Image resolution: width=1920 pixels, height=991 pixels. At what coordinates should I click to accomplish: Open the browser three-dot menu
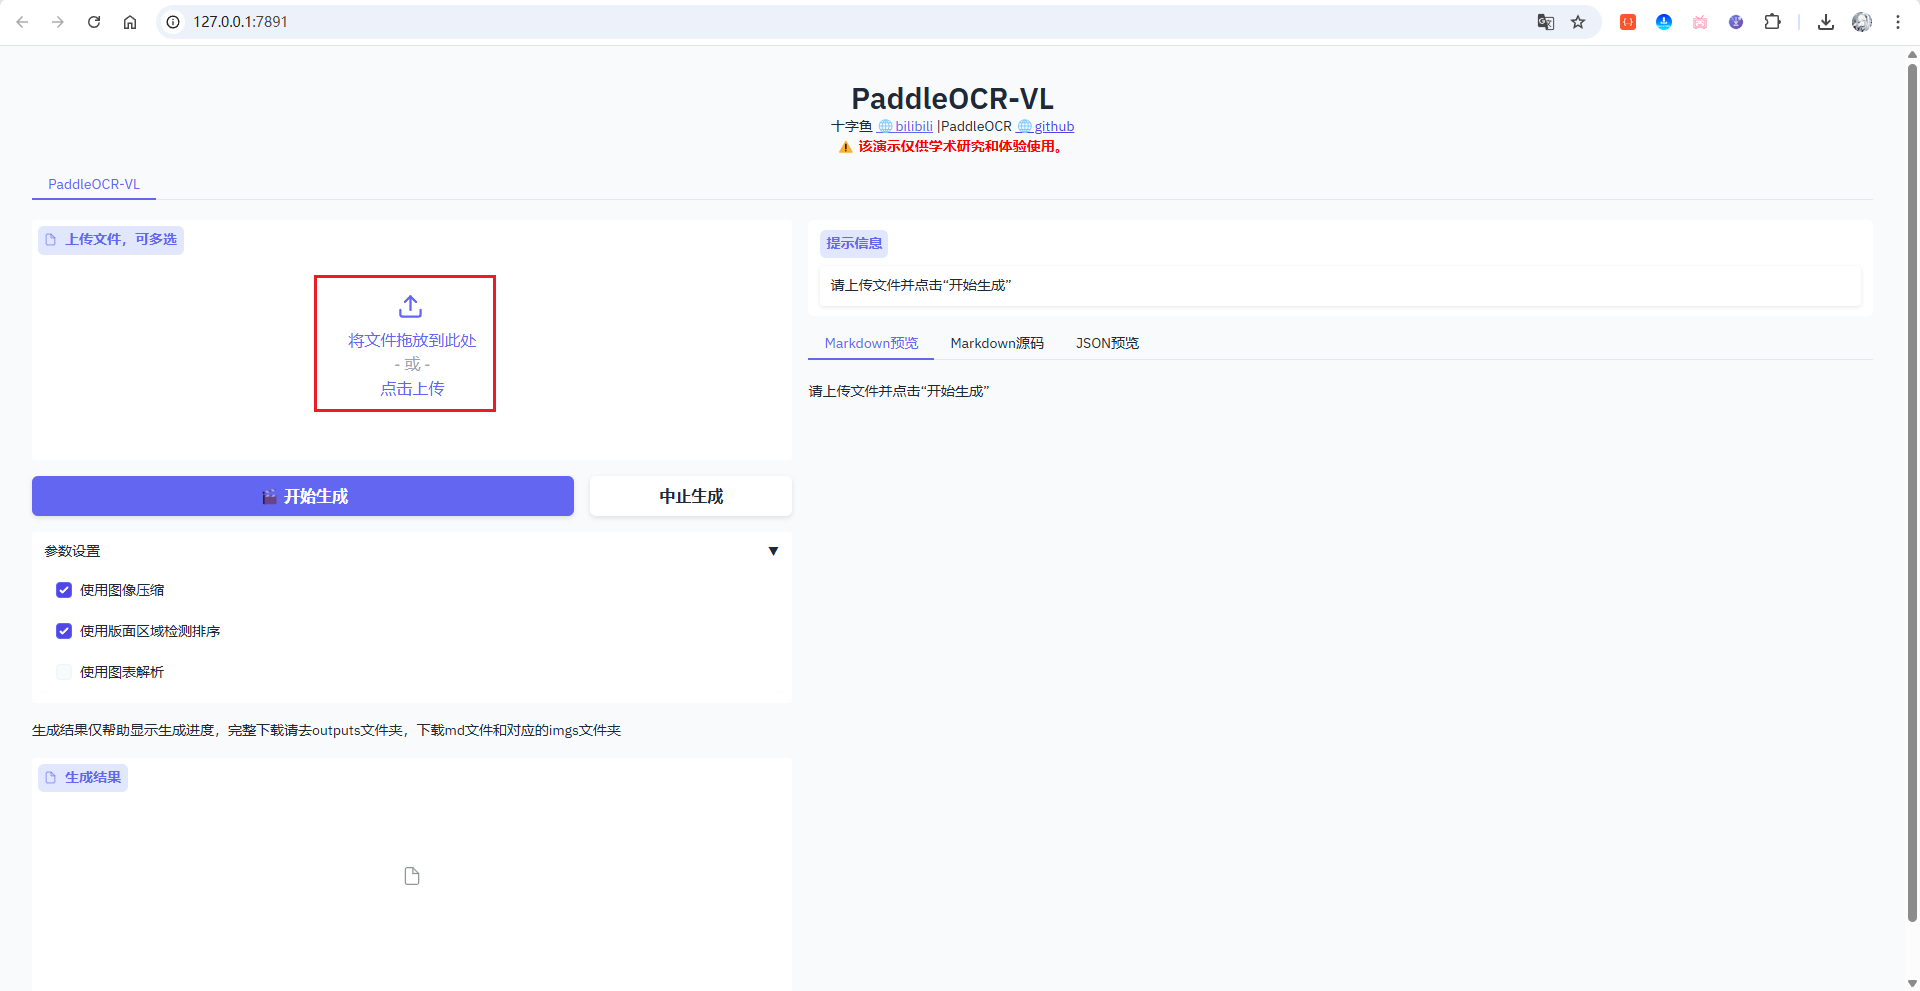pos(1898,22)
